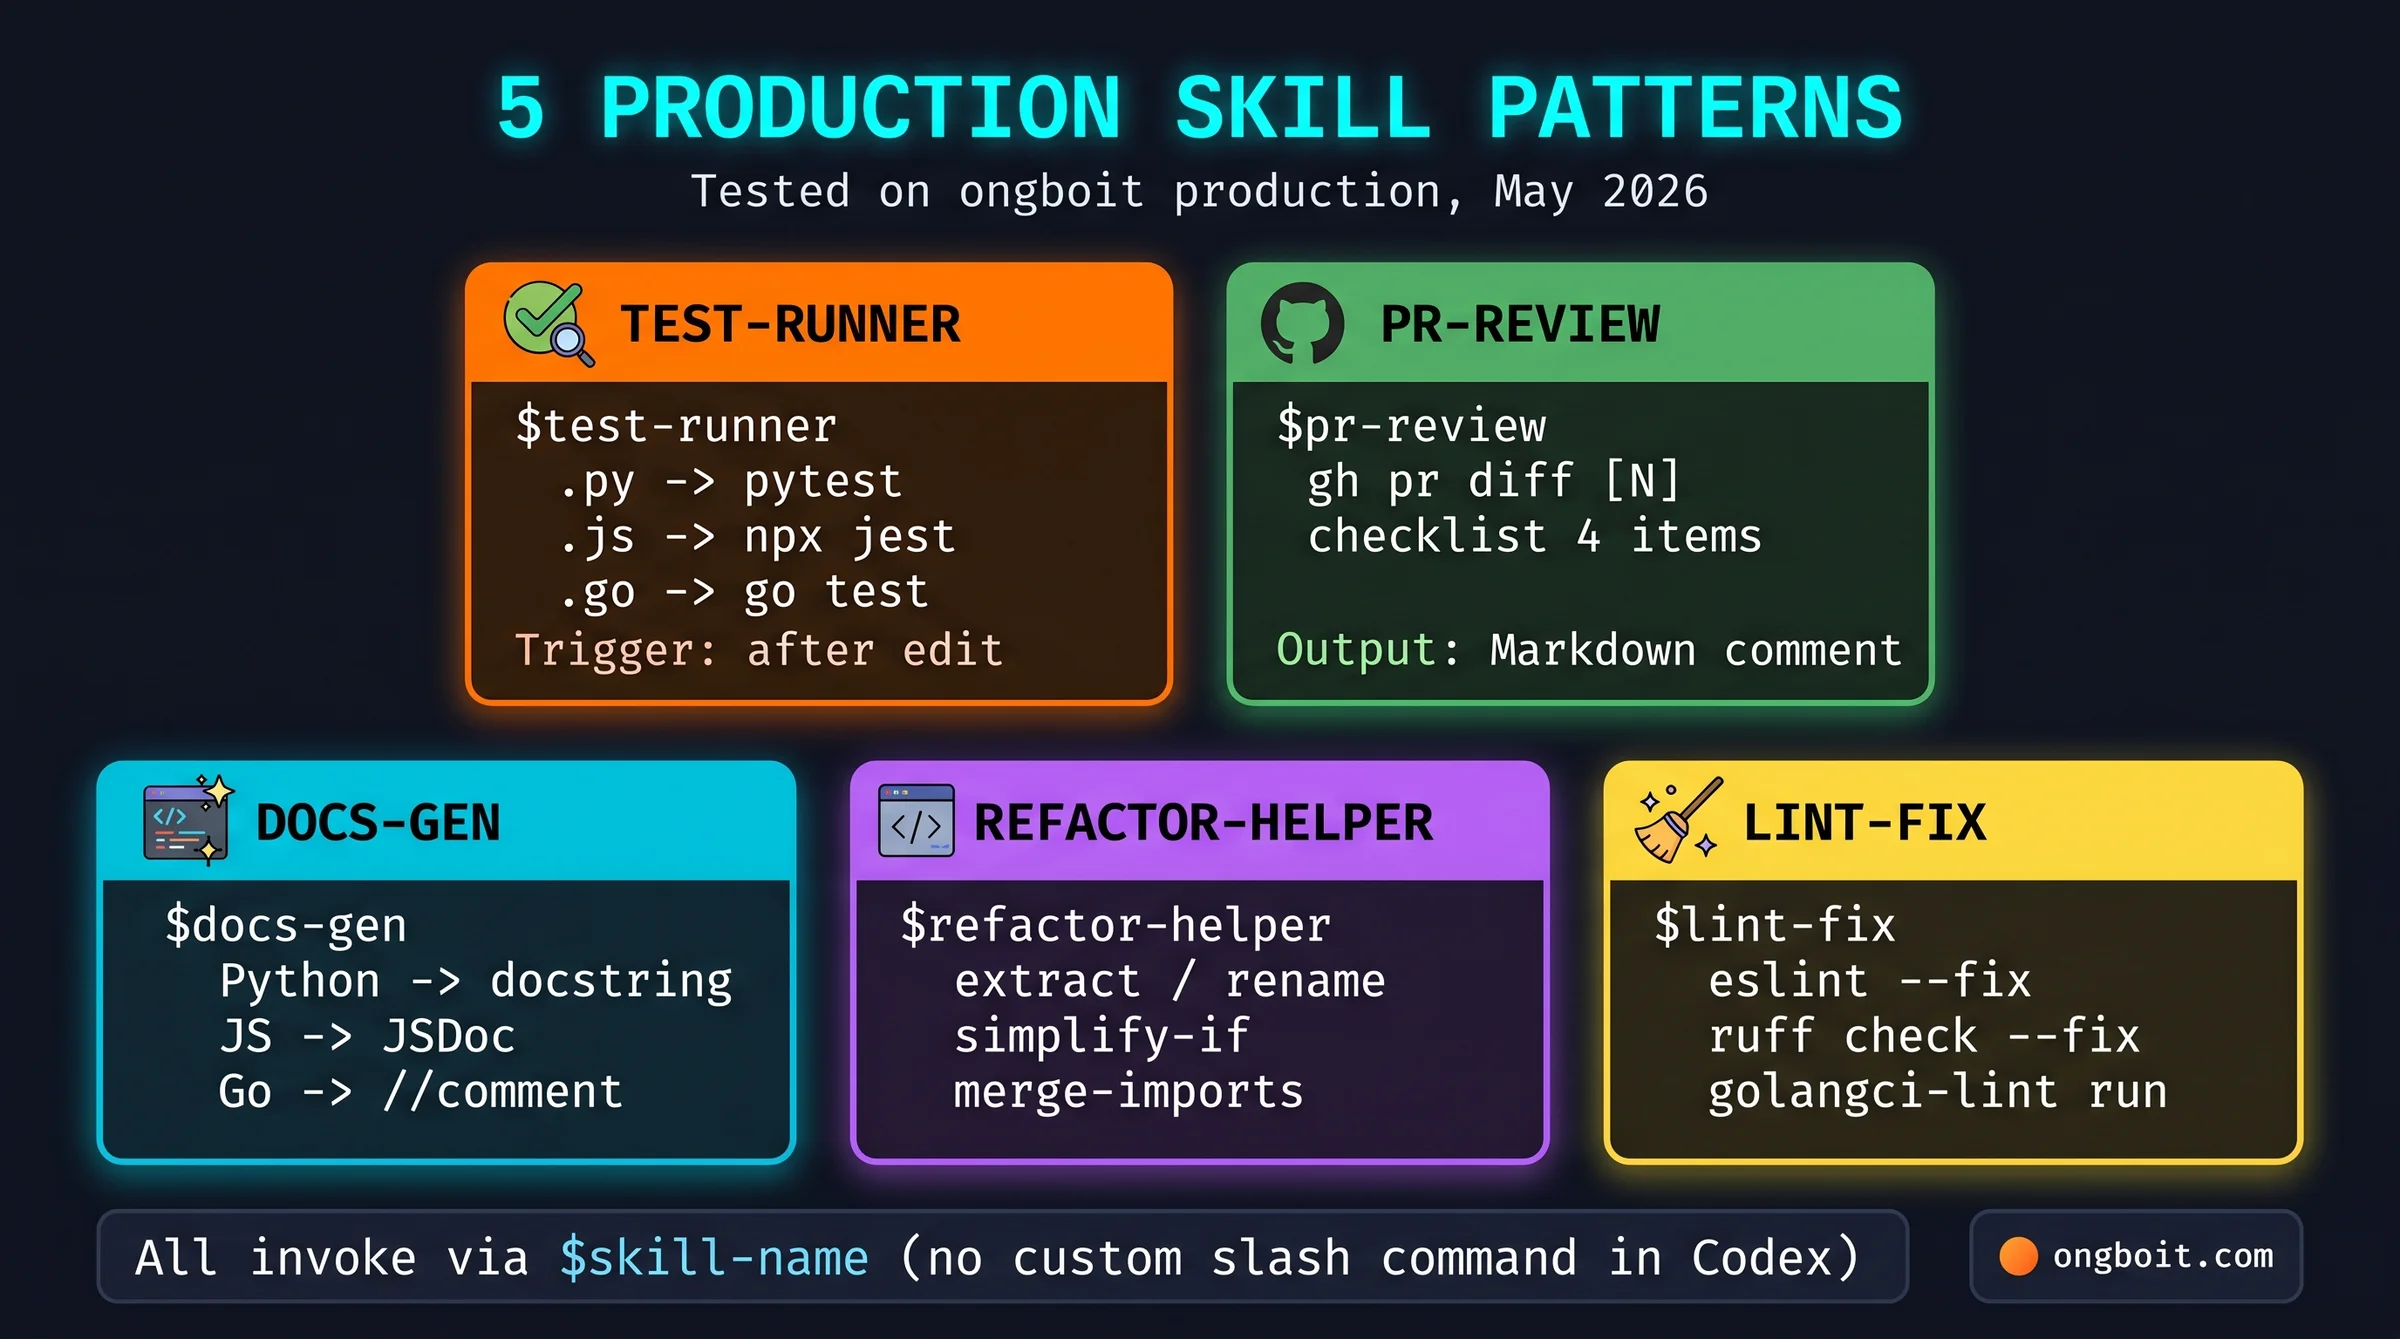Click the 'ruff check --fix' line
This screenshot has height=1339, width=2400.
(1924, 1036)
